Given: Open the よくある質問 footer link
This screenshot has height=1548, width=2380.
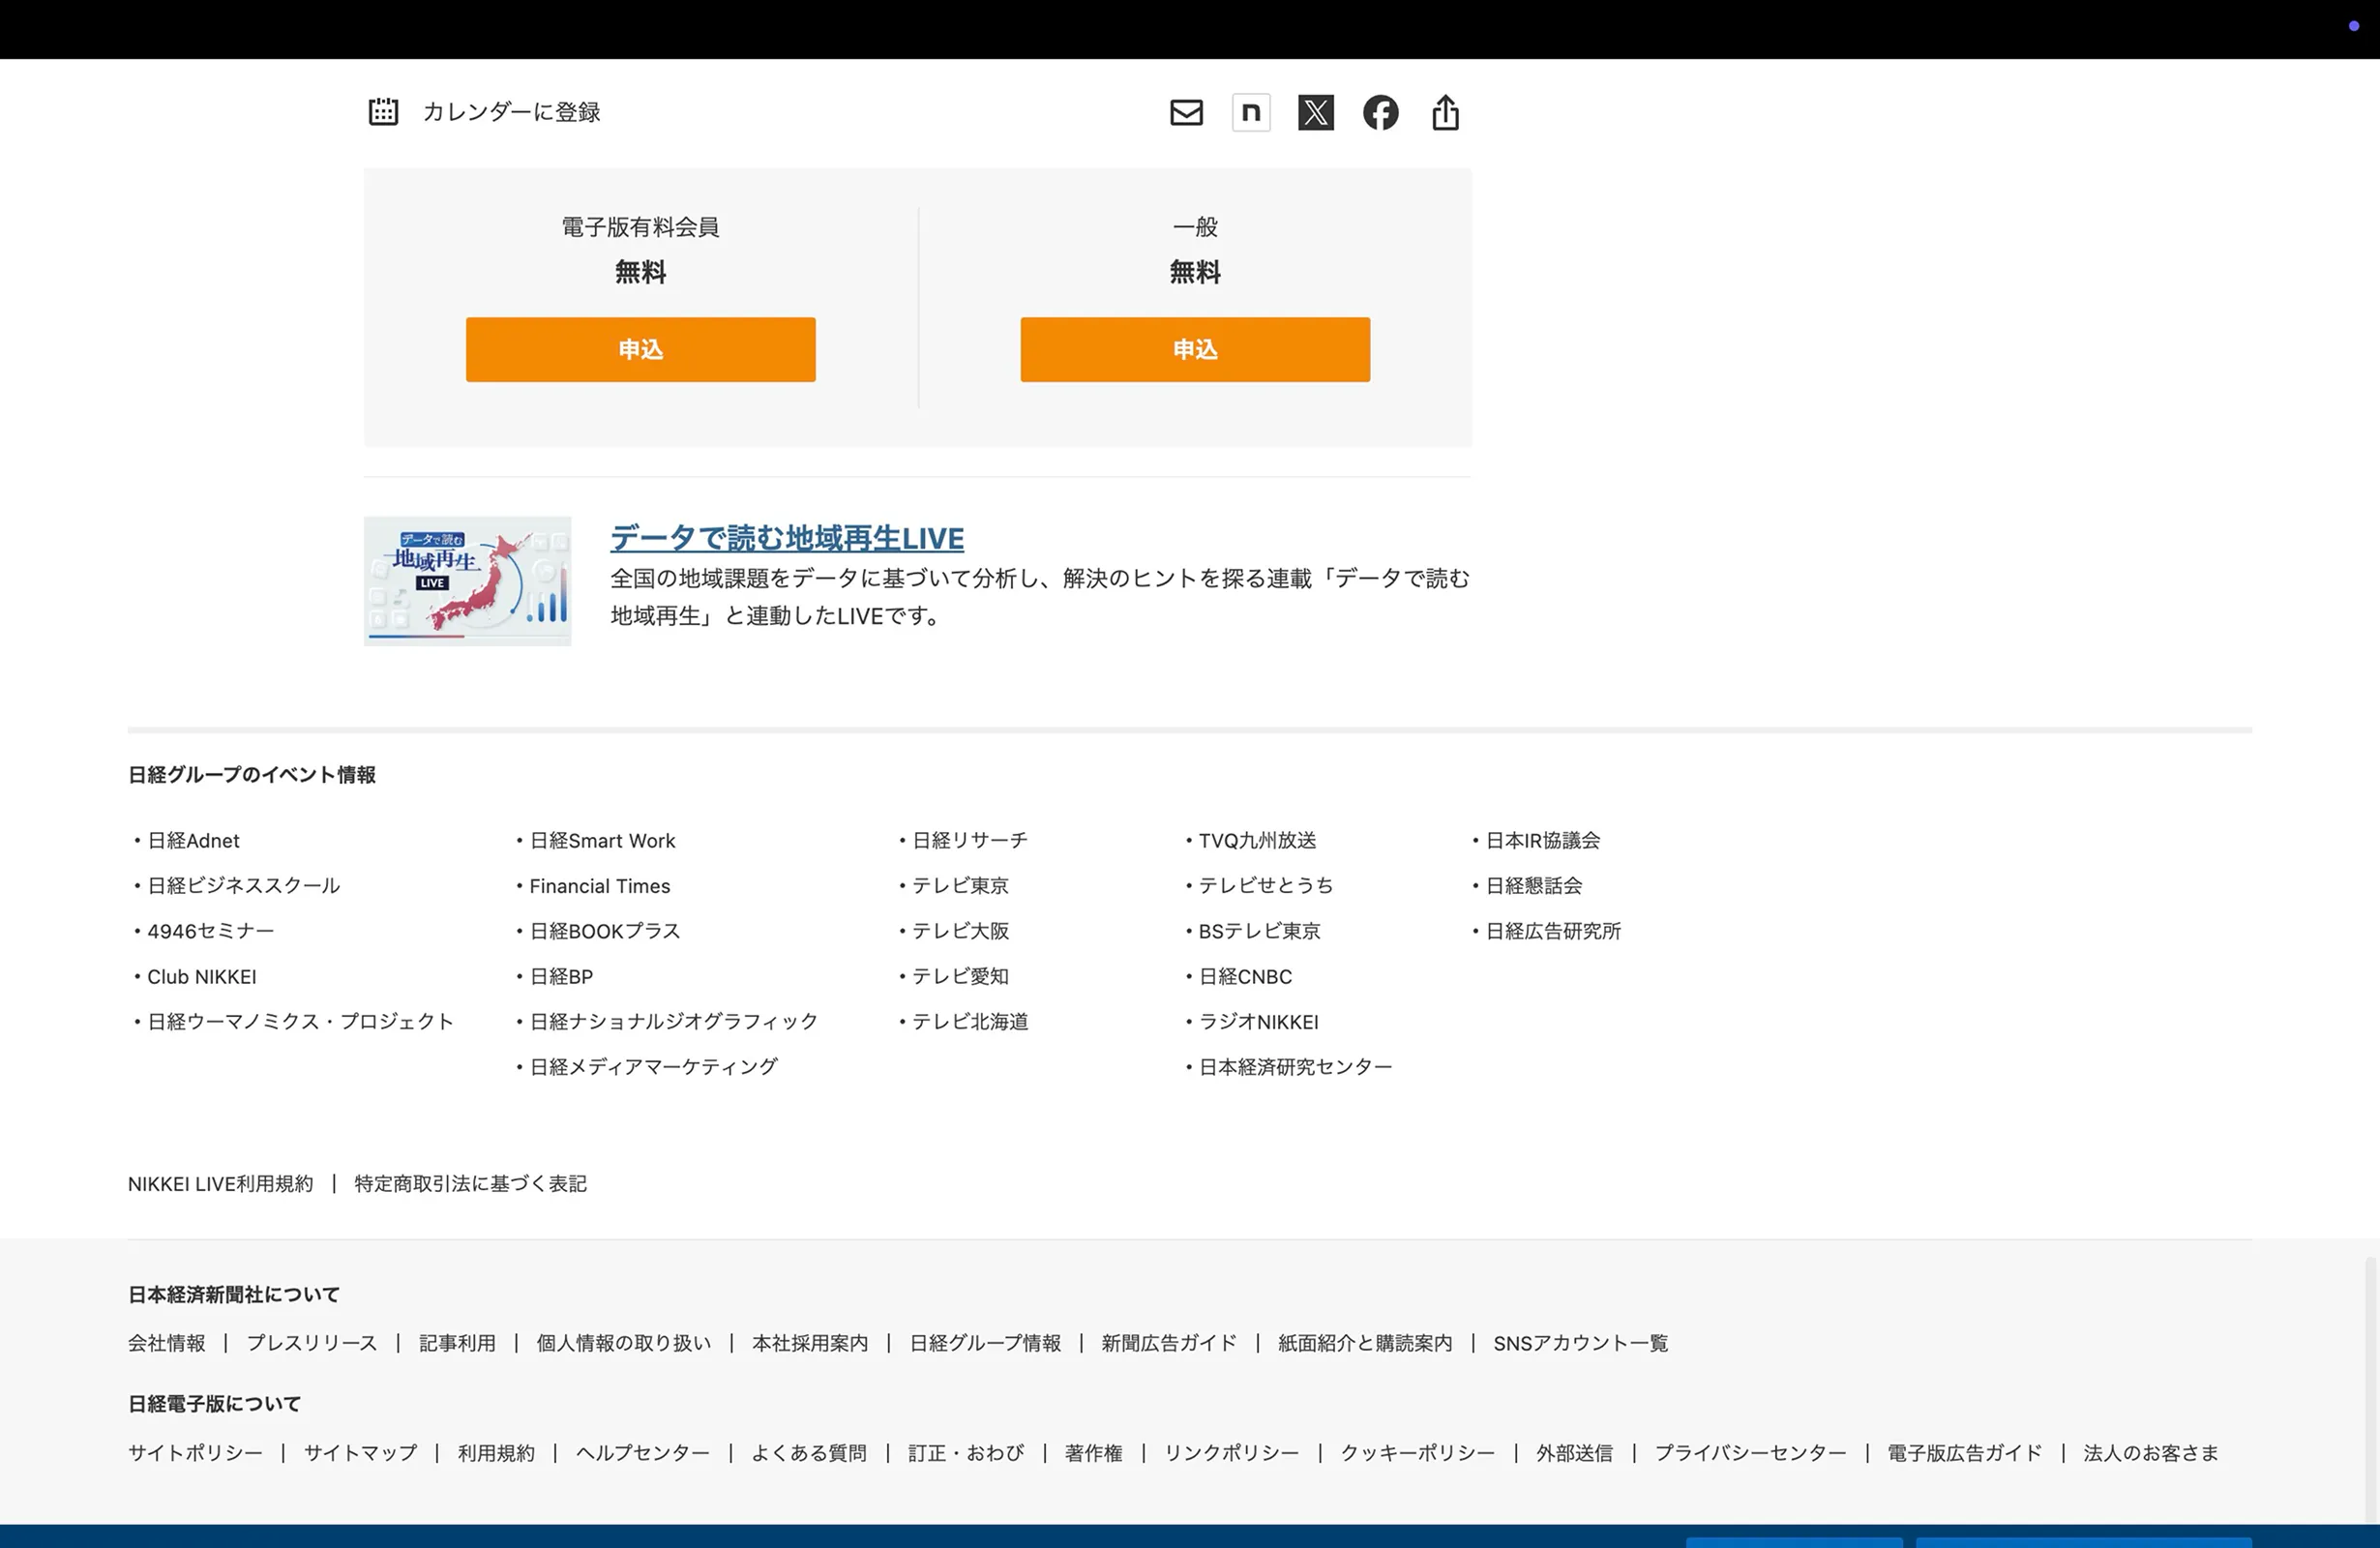Looking at the screenshot, I should (809, 1453).
